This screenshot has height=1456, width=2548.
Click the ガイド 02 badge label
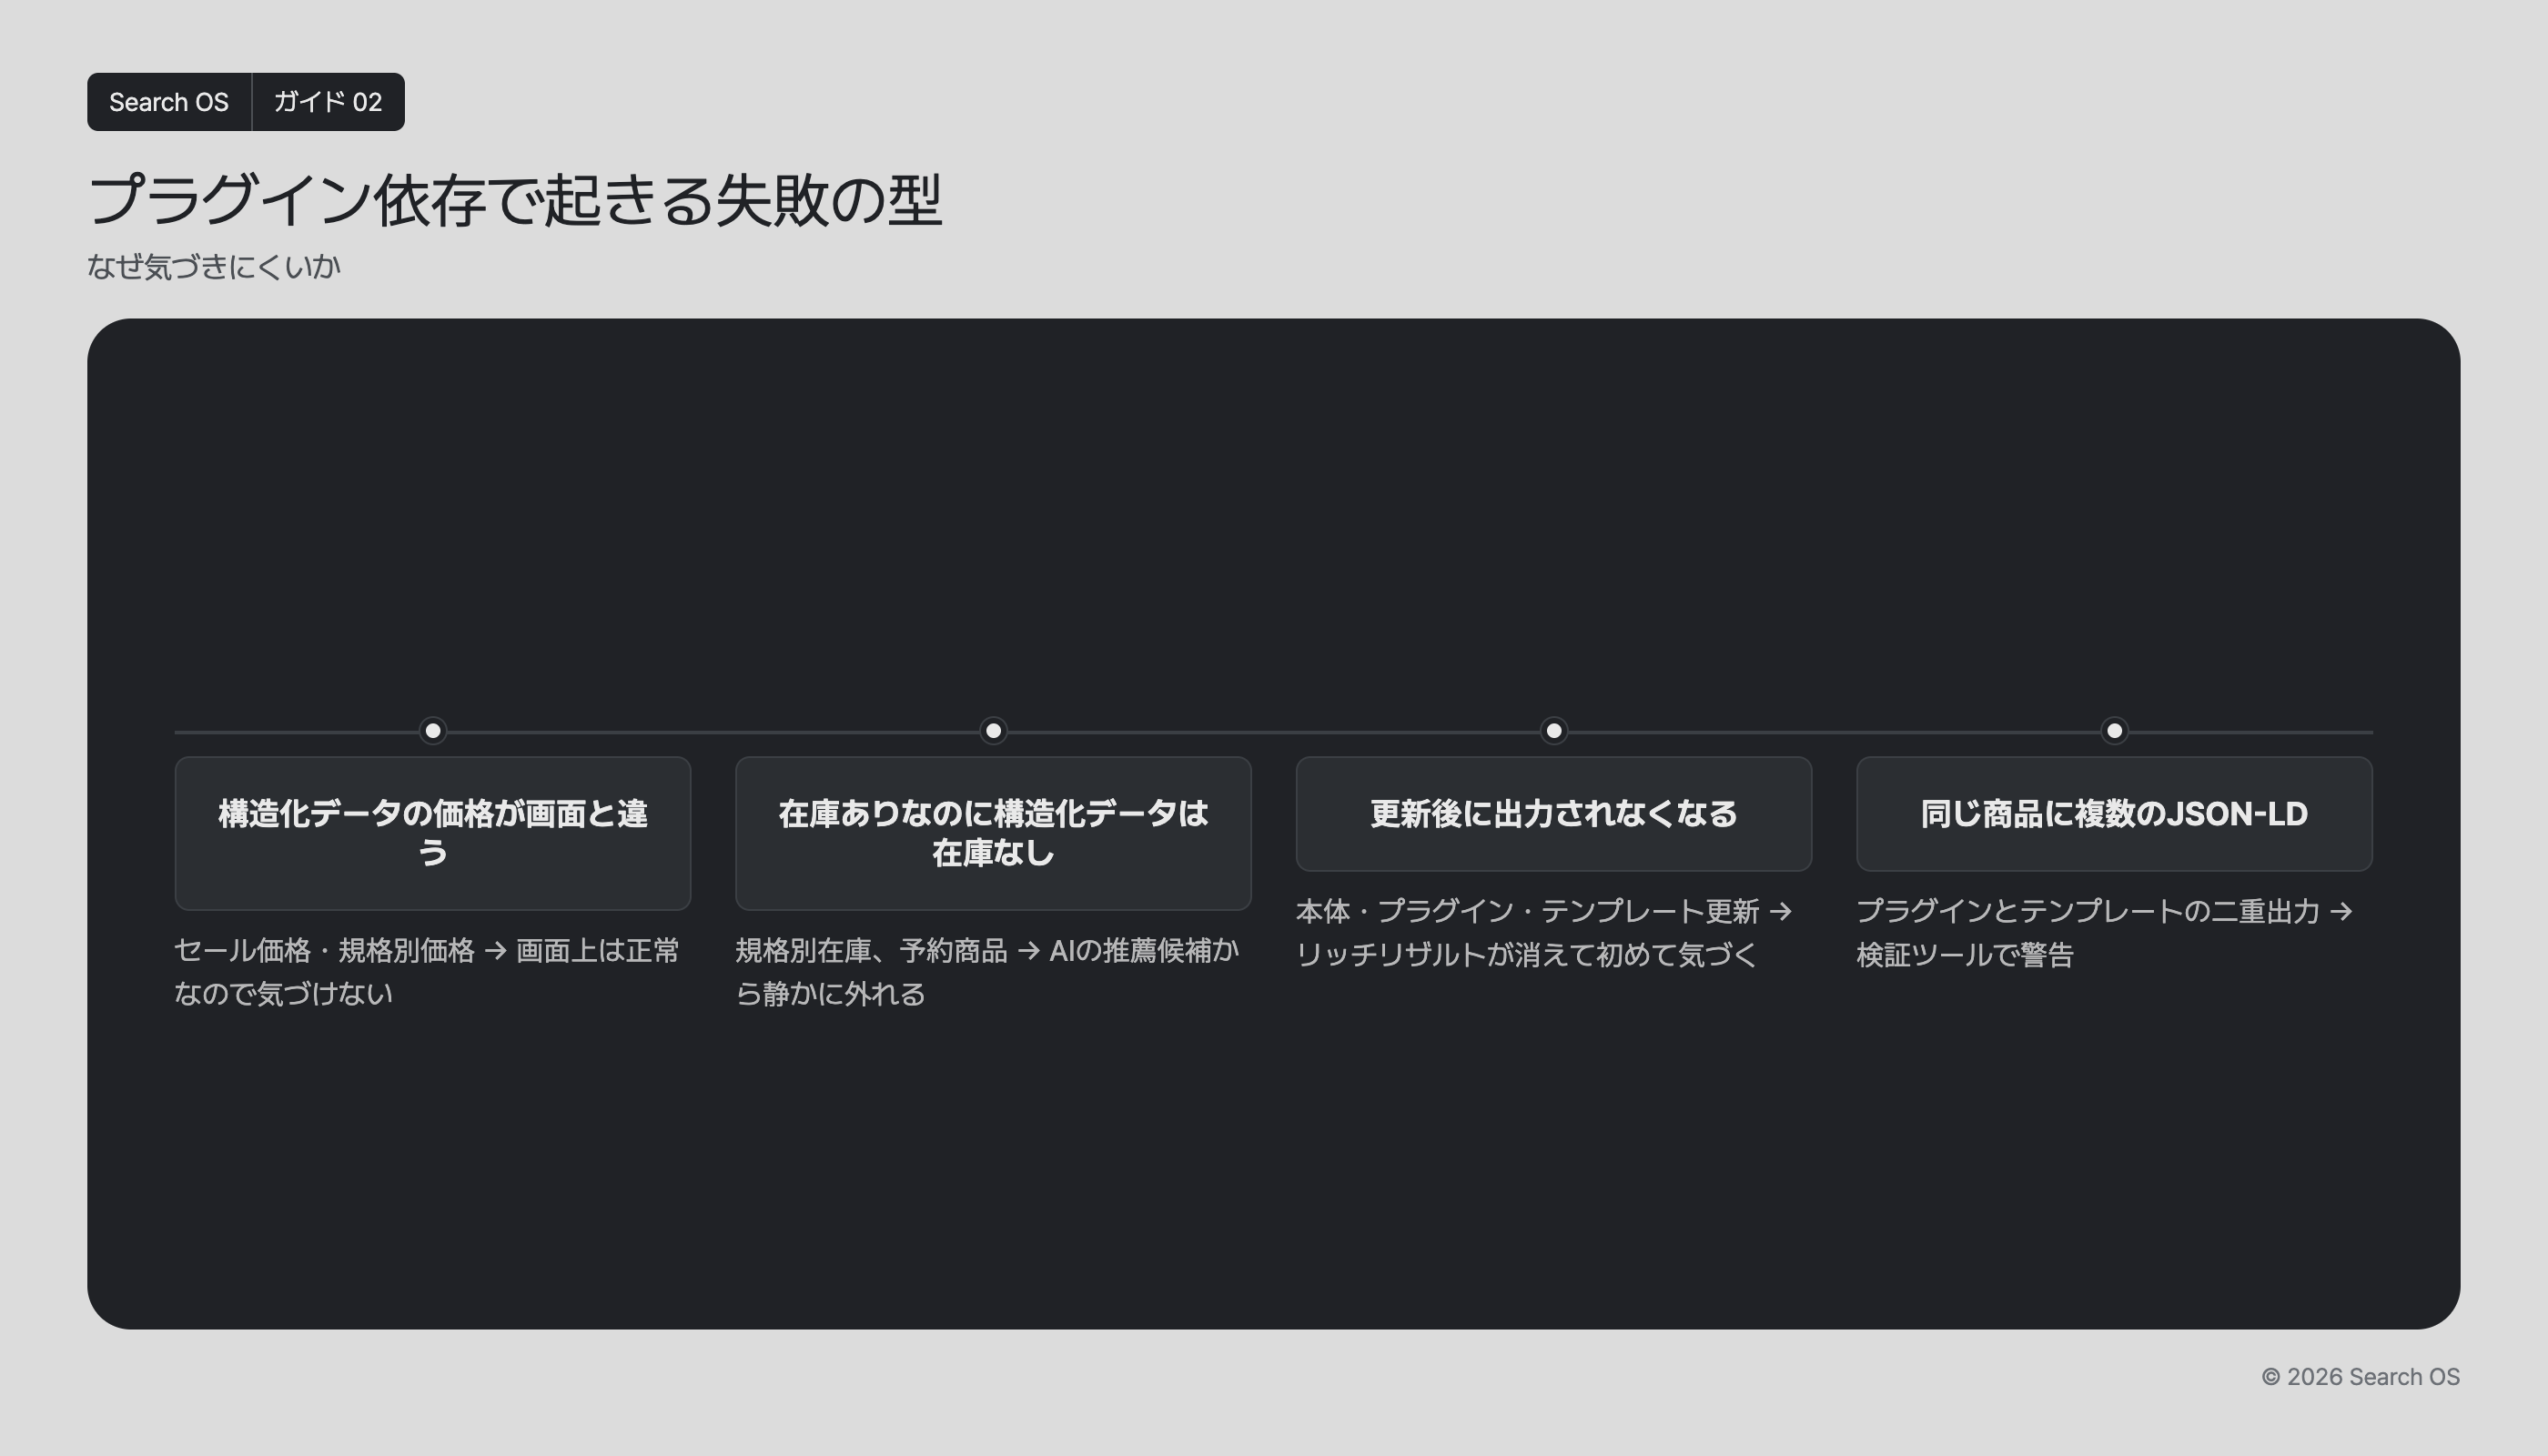[328, 102]
